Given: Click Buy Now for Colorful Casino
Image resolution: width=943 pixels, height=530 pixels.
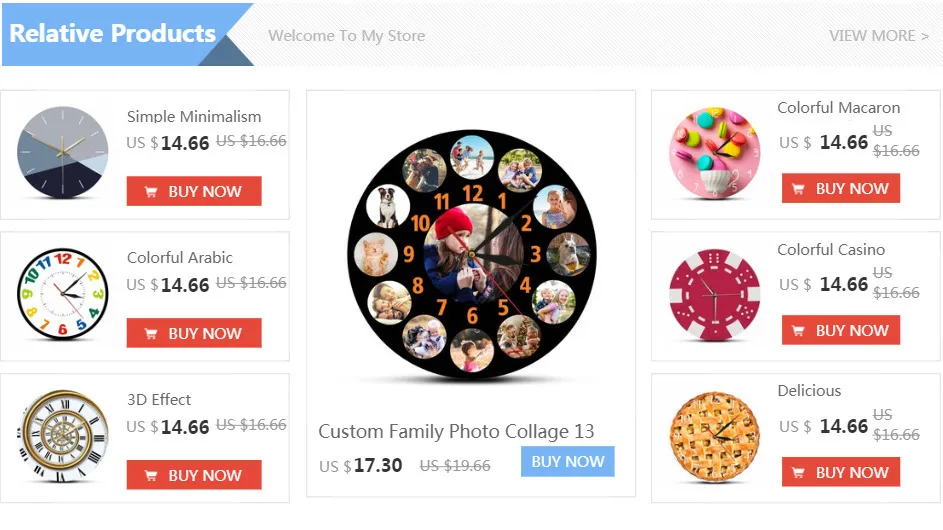Looking at the screenshot, I should 841,330.
